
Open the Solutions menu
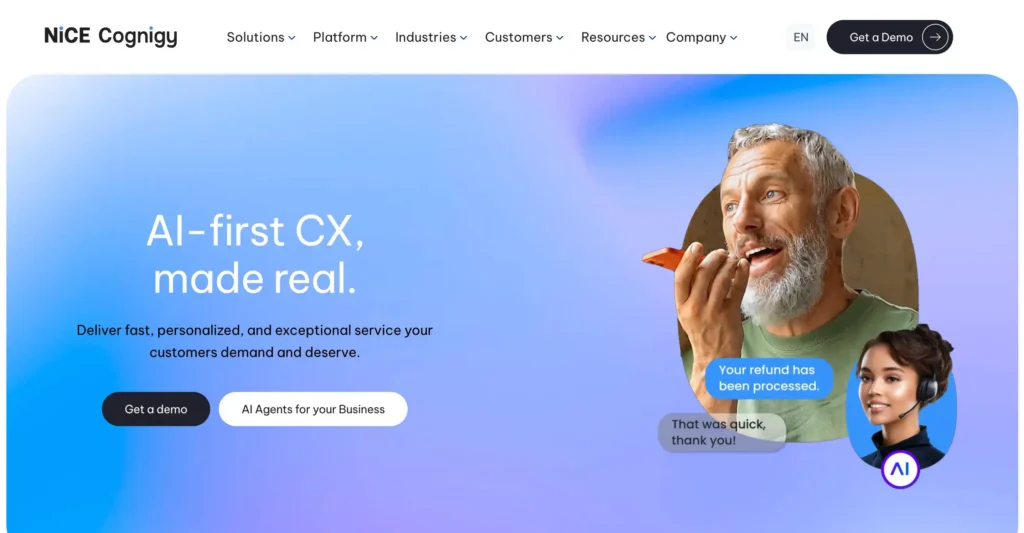[261, 37]
